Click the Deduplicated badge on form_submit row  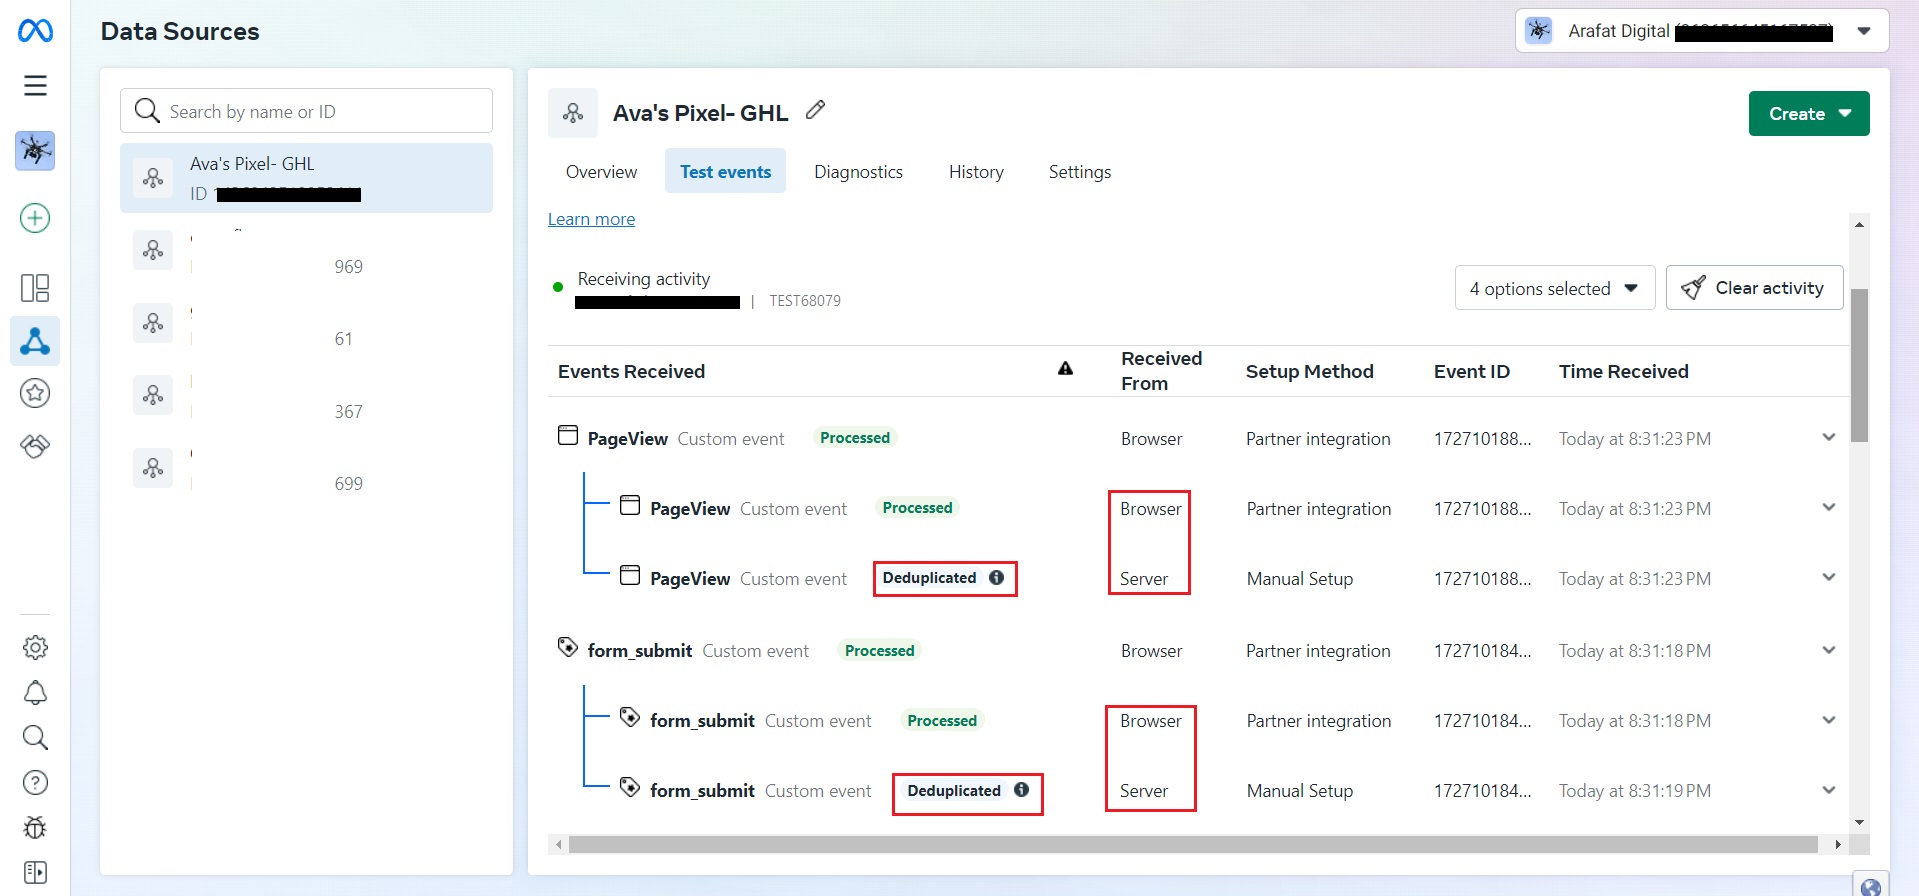954,790
